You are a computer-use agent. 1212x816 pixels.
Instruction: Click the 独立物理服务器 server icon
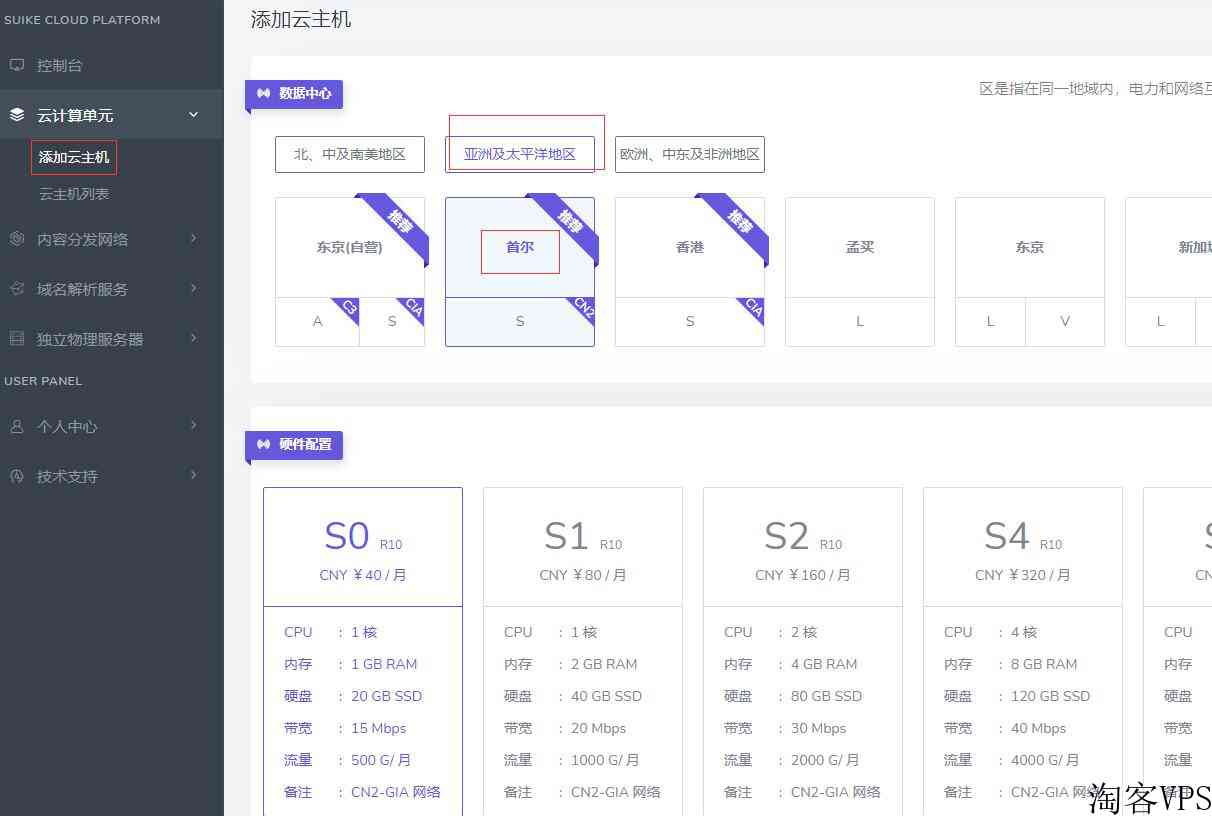coord(17,339)
